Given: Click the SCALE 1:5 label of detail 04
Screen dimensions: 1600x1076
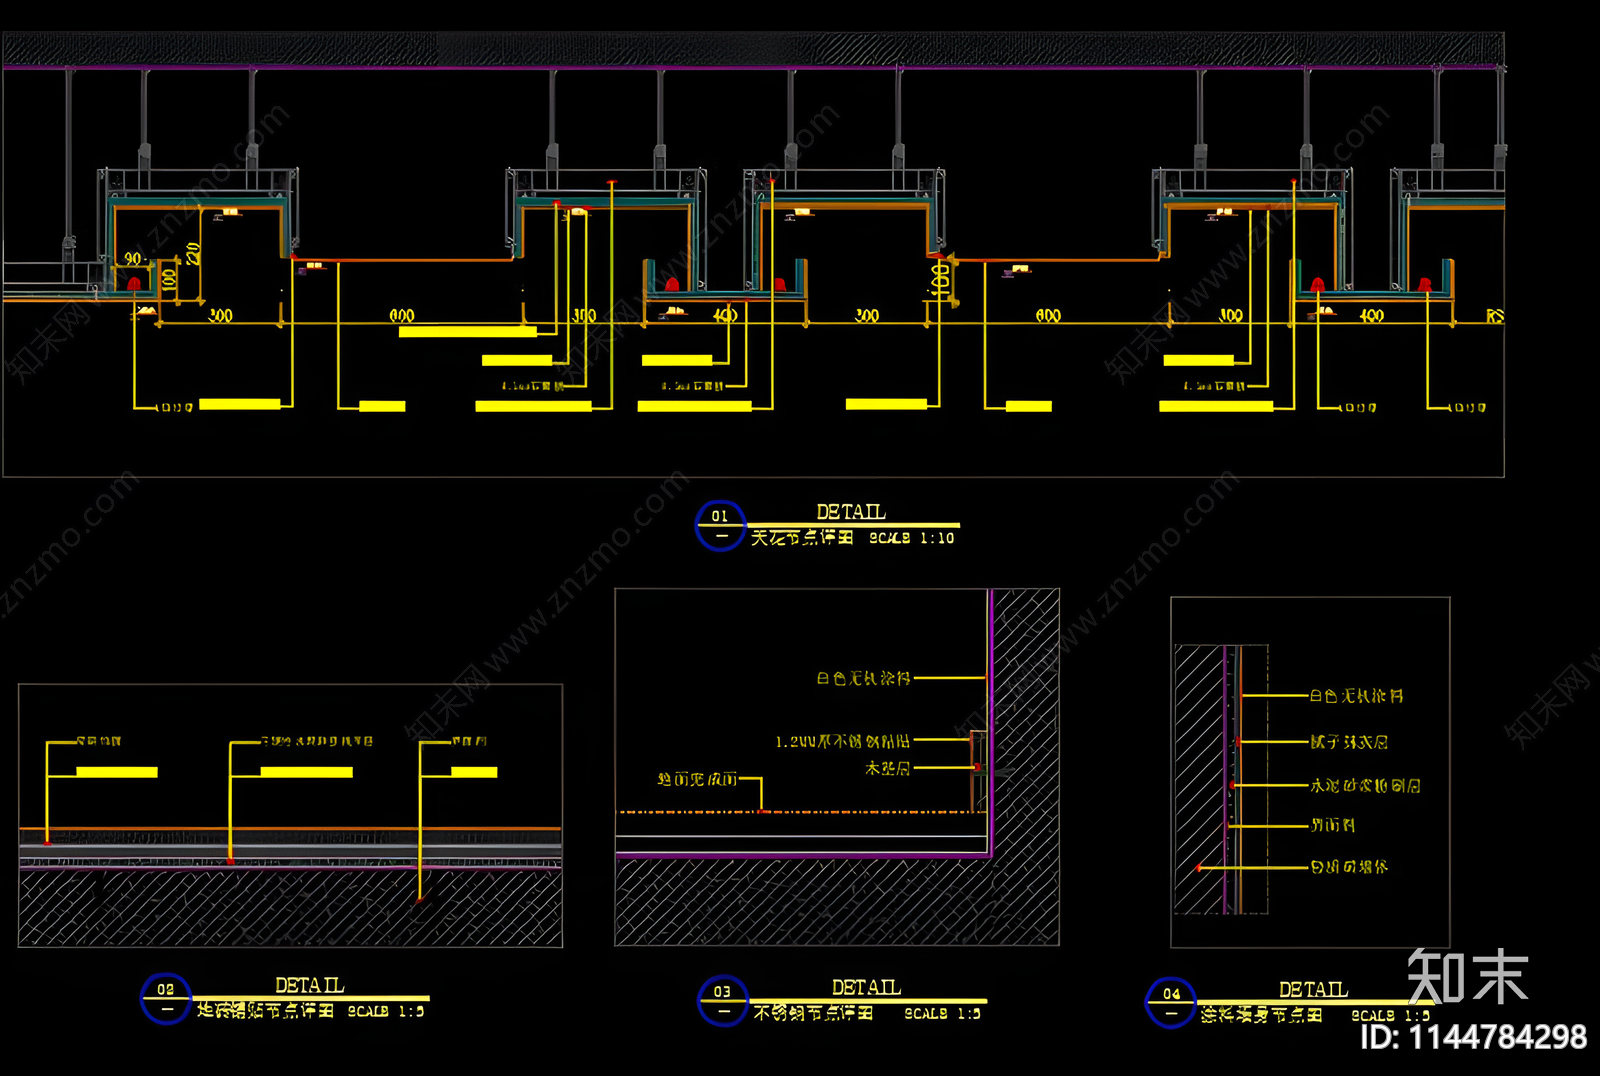Looking at the screenshot, I should 1391,1015.
